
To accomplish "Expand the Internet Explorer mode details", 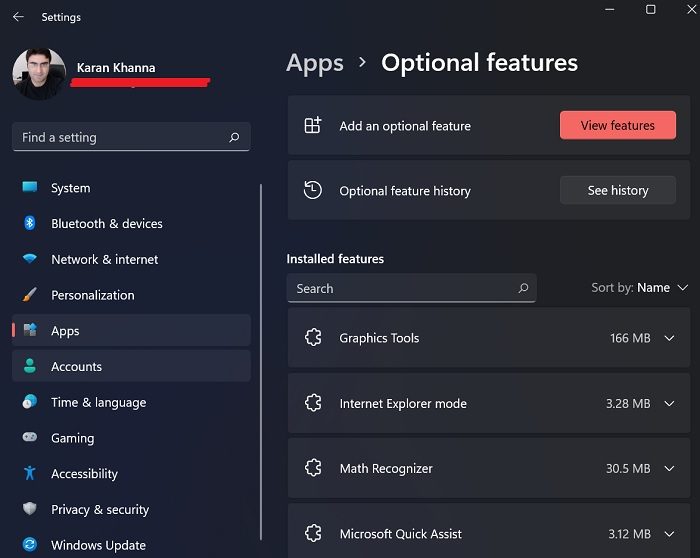I will pyautogui.click(x=670, y=404).
